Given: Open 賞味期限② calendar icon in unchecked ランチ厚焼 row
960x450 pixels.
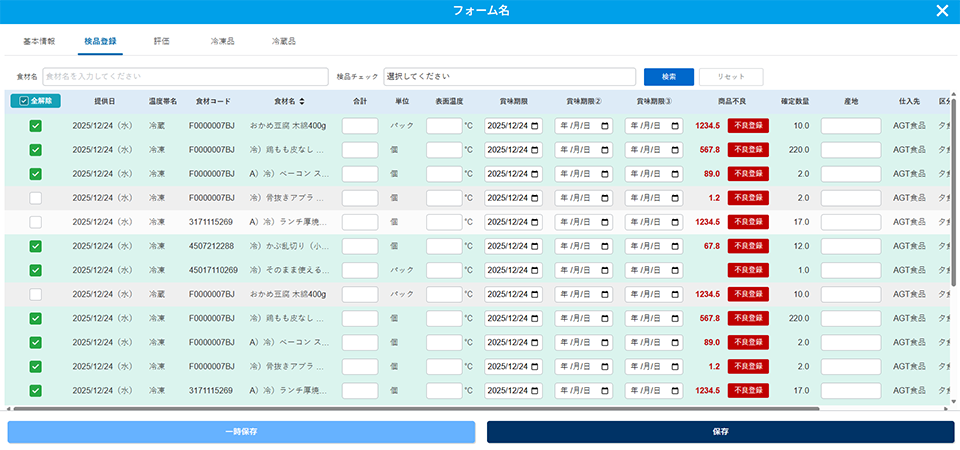Looking at the screenshot, I should click(605, 222).
